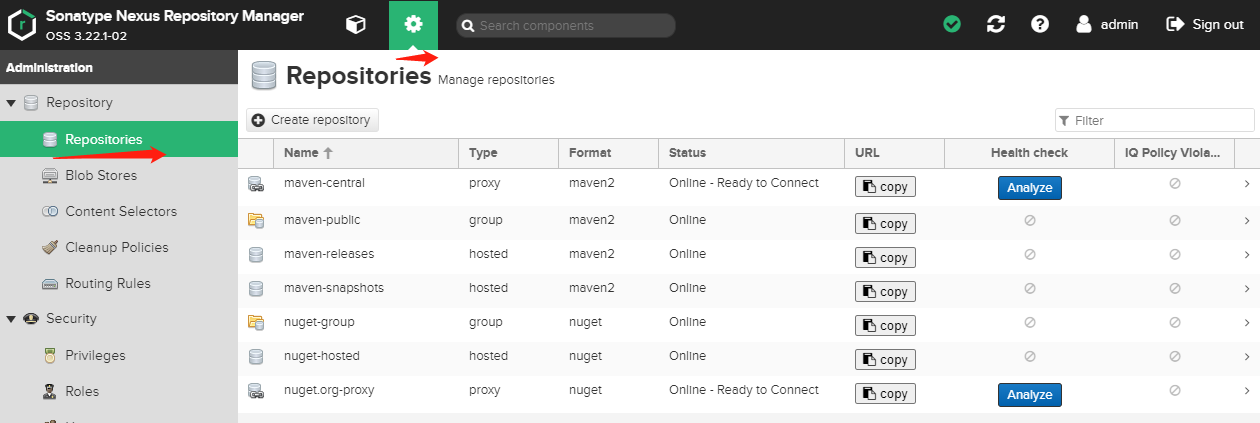1260x423 pixels.
Task: Click the green system status check icon
Action: [952, 24]
